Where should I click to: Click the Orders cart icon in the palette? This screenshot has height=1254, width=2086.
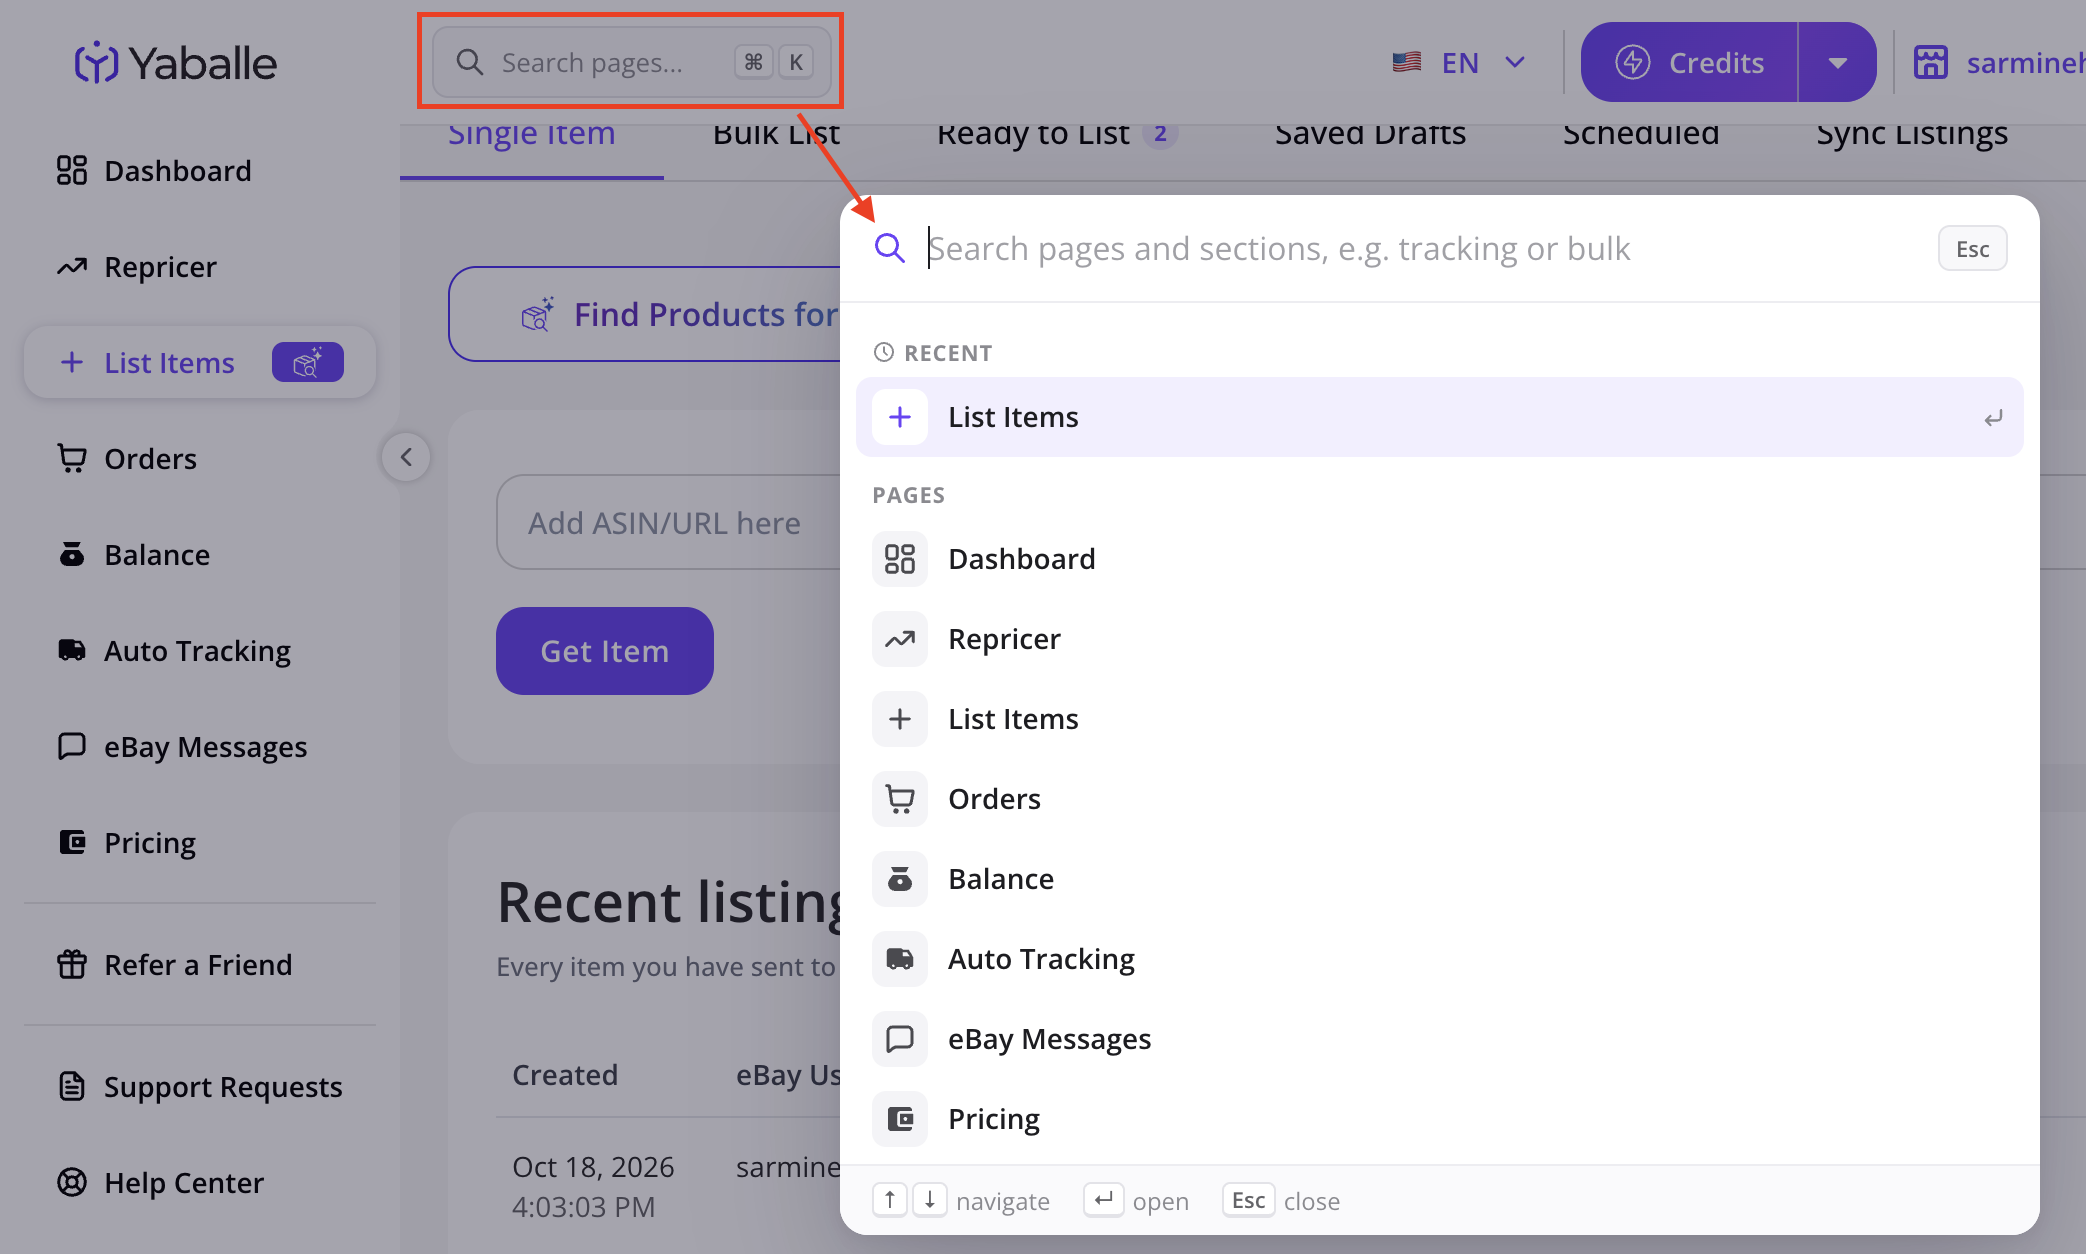pyautogui.click(x=900, y=799)
